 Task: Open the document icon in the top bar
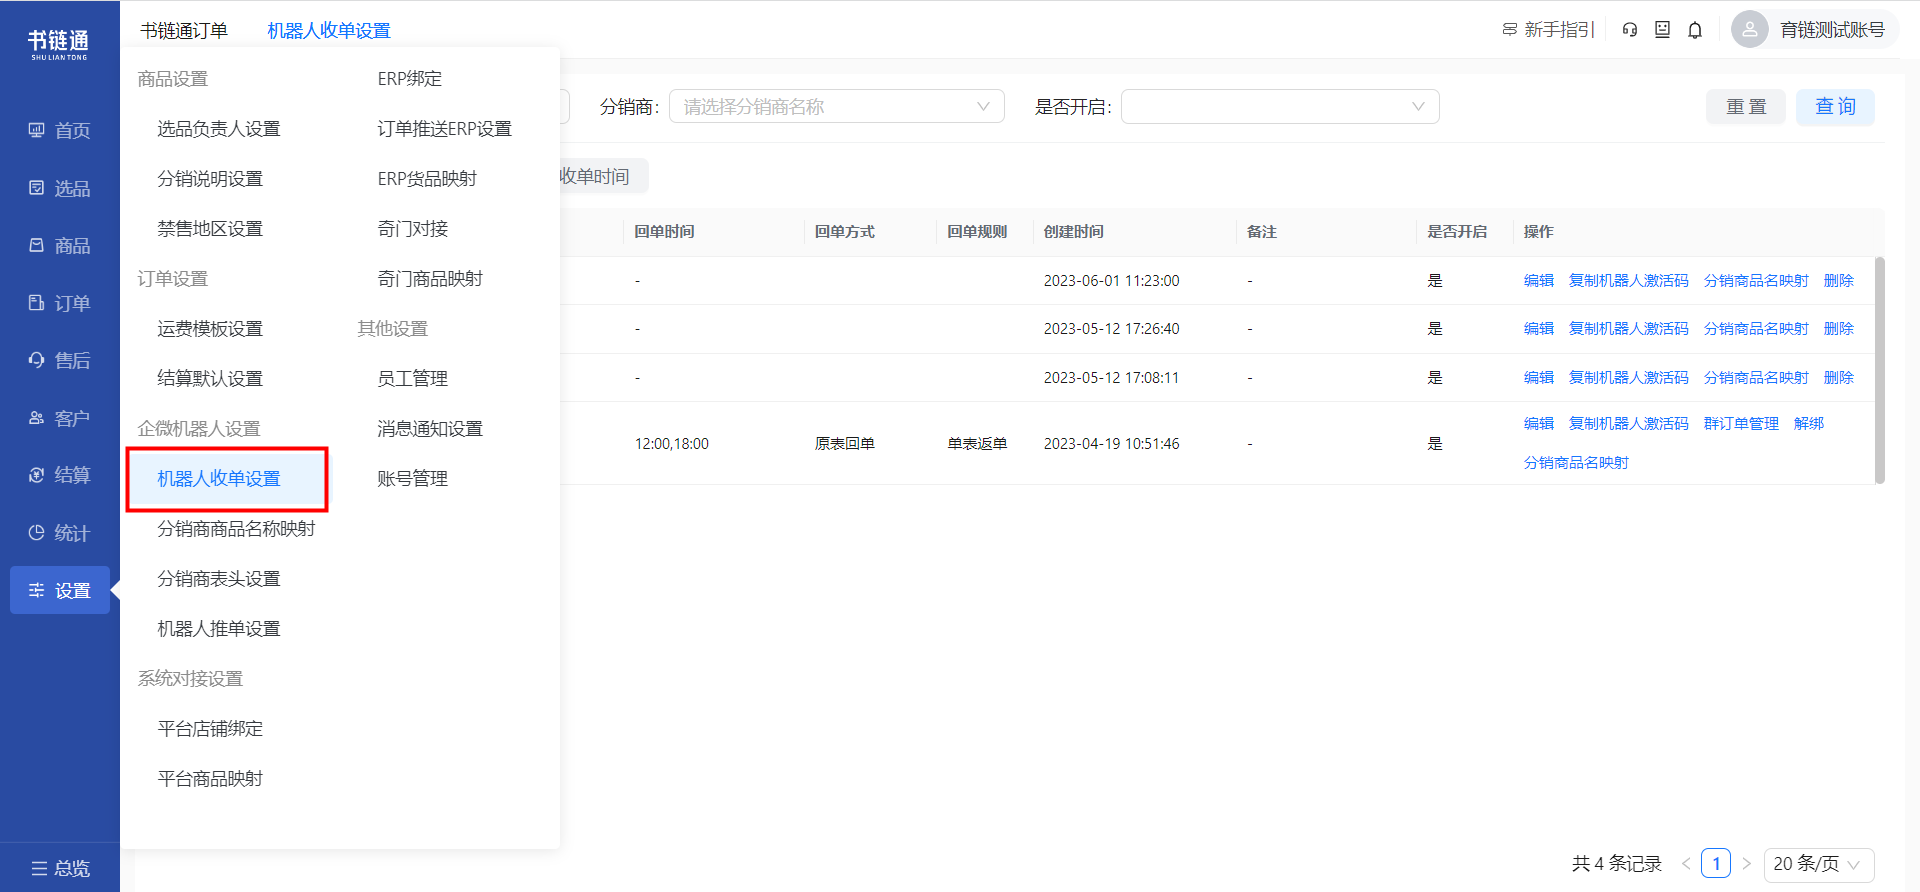click(1662, 30)
